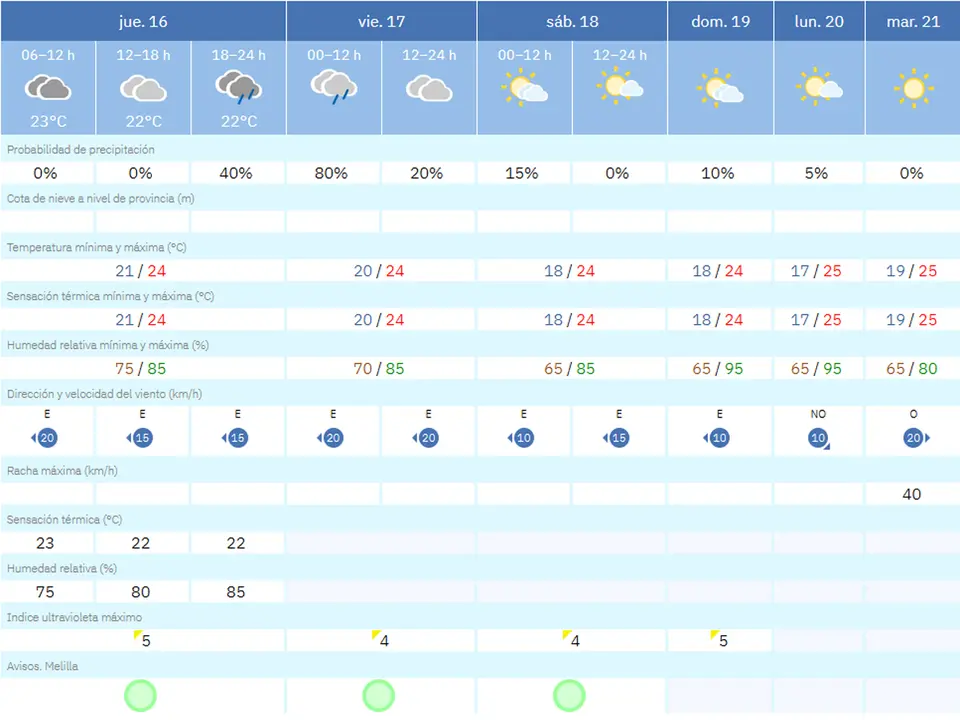Click the green warning circle for jue. 16

pos(140,696)
